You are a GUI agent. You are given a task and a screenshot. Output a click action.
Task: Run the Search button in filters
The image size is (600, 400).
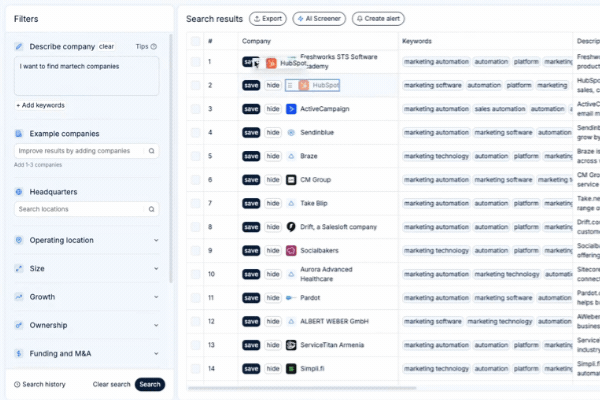(x=150, y=384)
